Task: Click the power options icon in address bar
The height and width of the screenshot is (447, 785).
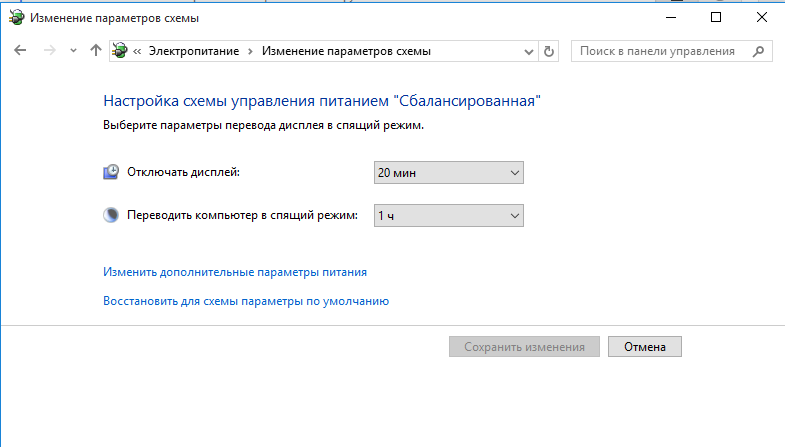Action: [x=121, y=51]
